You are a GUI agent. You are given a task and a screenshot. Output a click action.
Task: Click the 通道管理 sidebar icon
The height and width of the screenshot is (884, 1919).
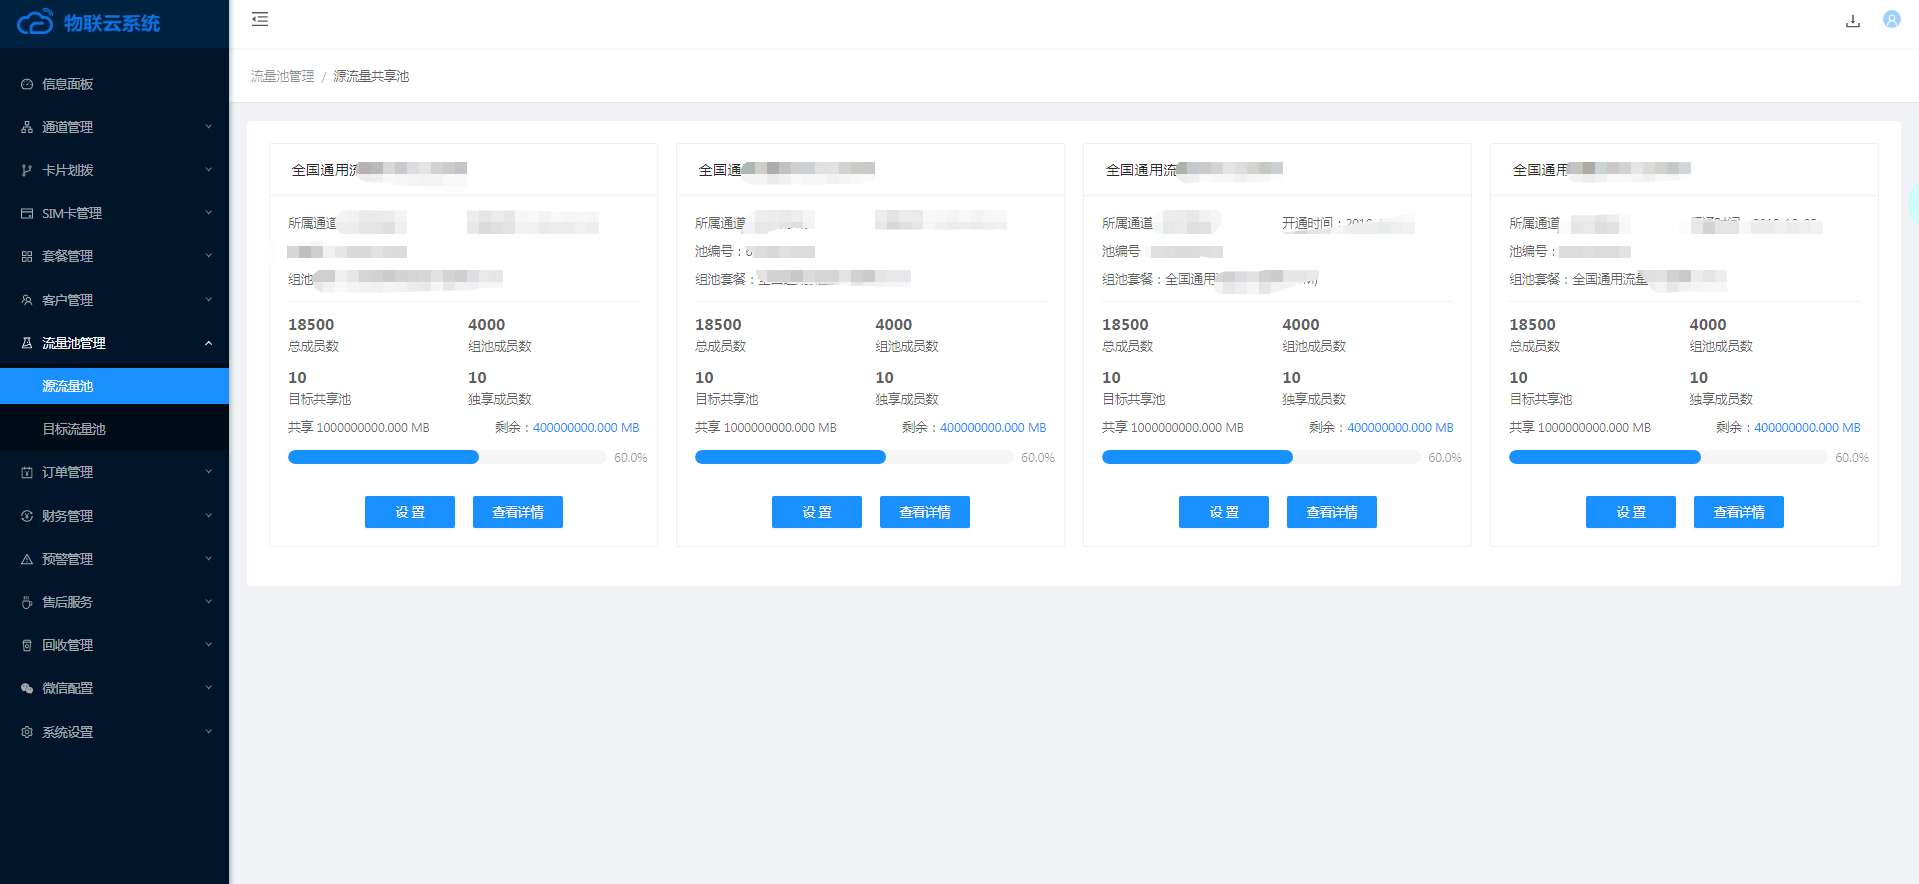27,127
